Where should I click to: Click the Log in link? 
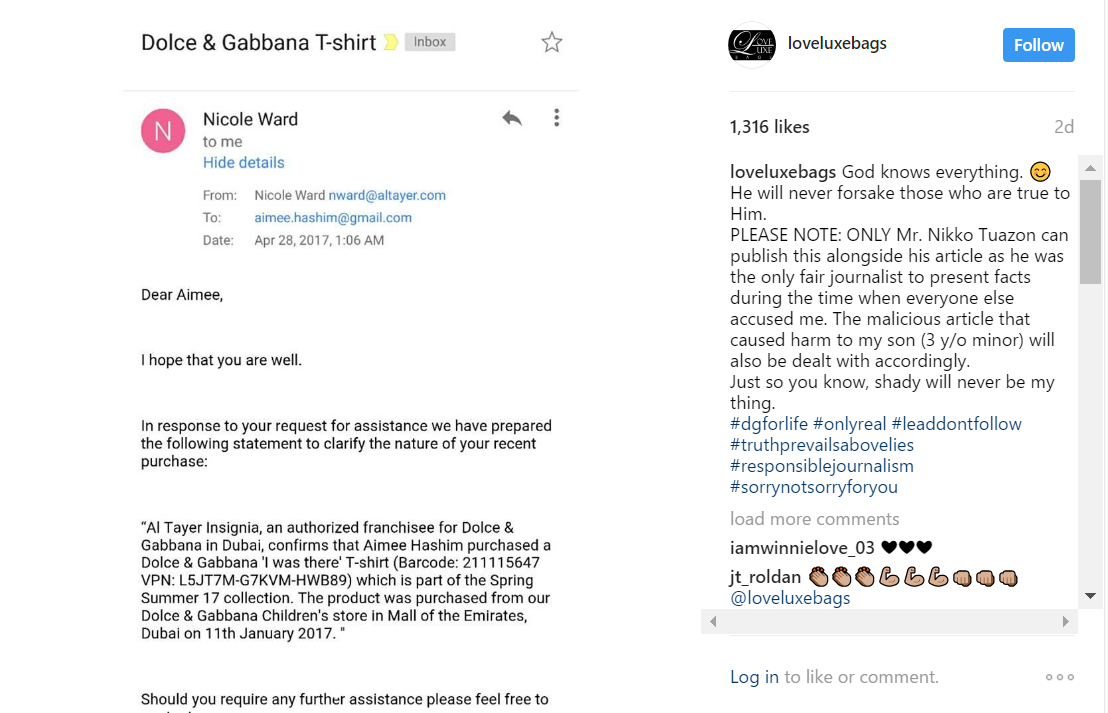[x=754, y=677]
